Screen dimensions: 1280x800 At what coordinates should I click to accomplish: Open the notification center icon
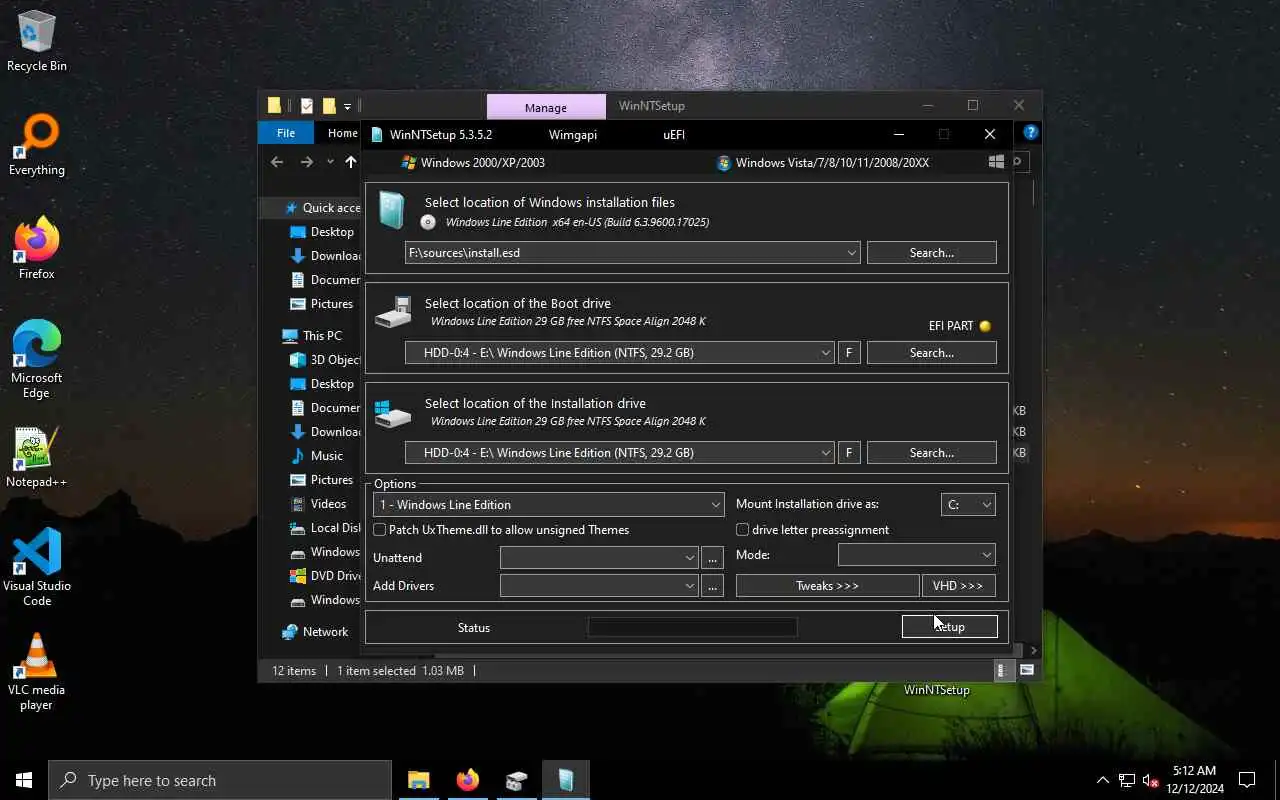tap(1247, 780)
